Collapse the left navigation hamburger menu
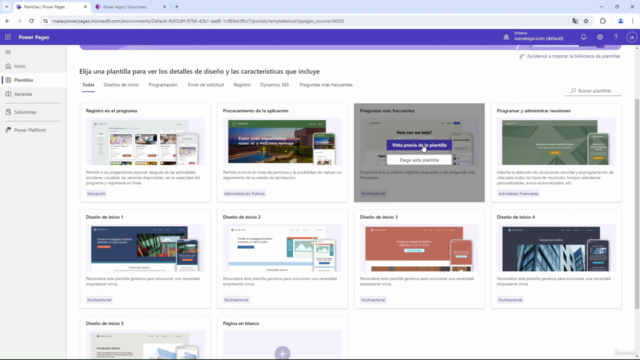640x360 pixels. coord(8,52)
